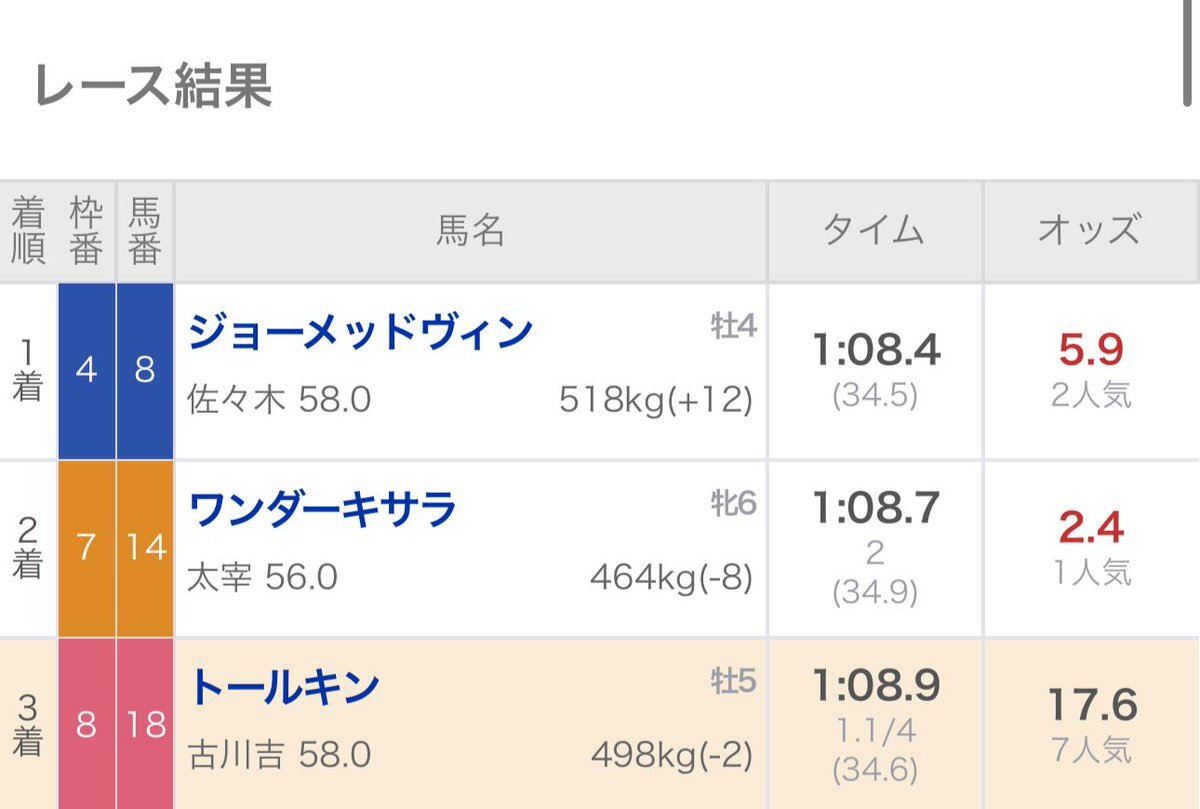Click the 1:08.4 winning time
The width and height of the screenshot is (1200, 809).
point(876,350)
